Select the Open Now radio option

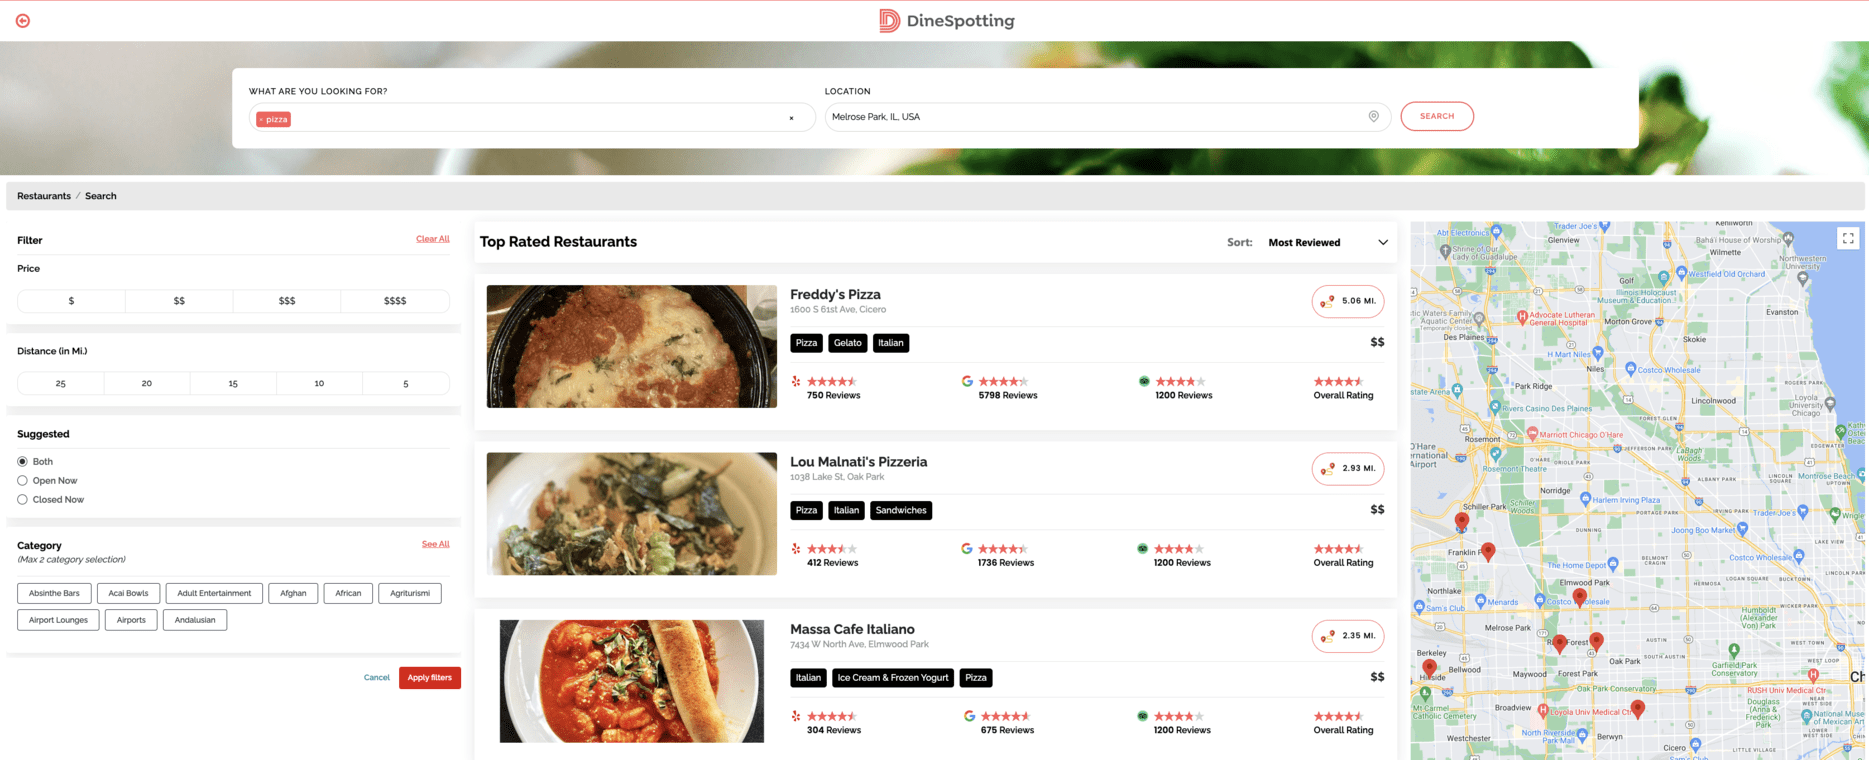[x=22, y=481]
